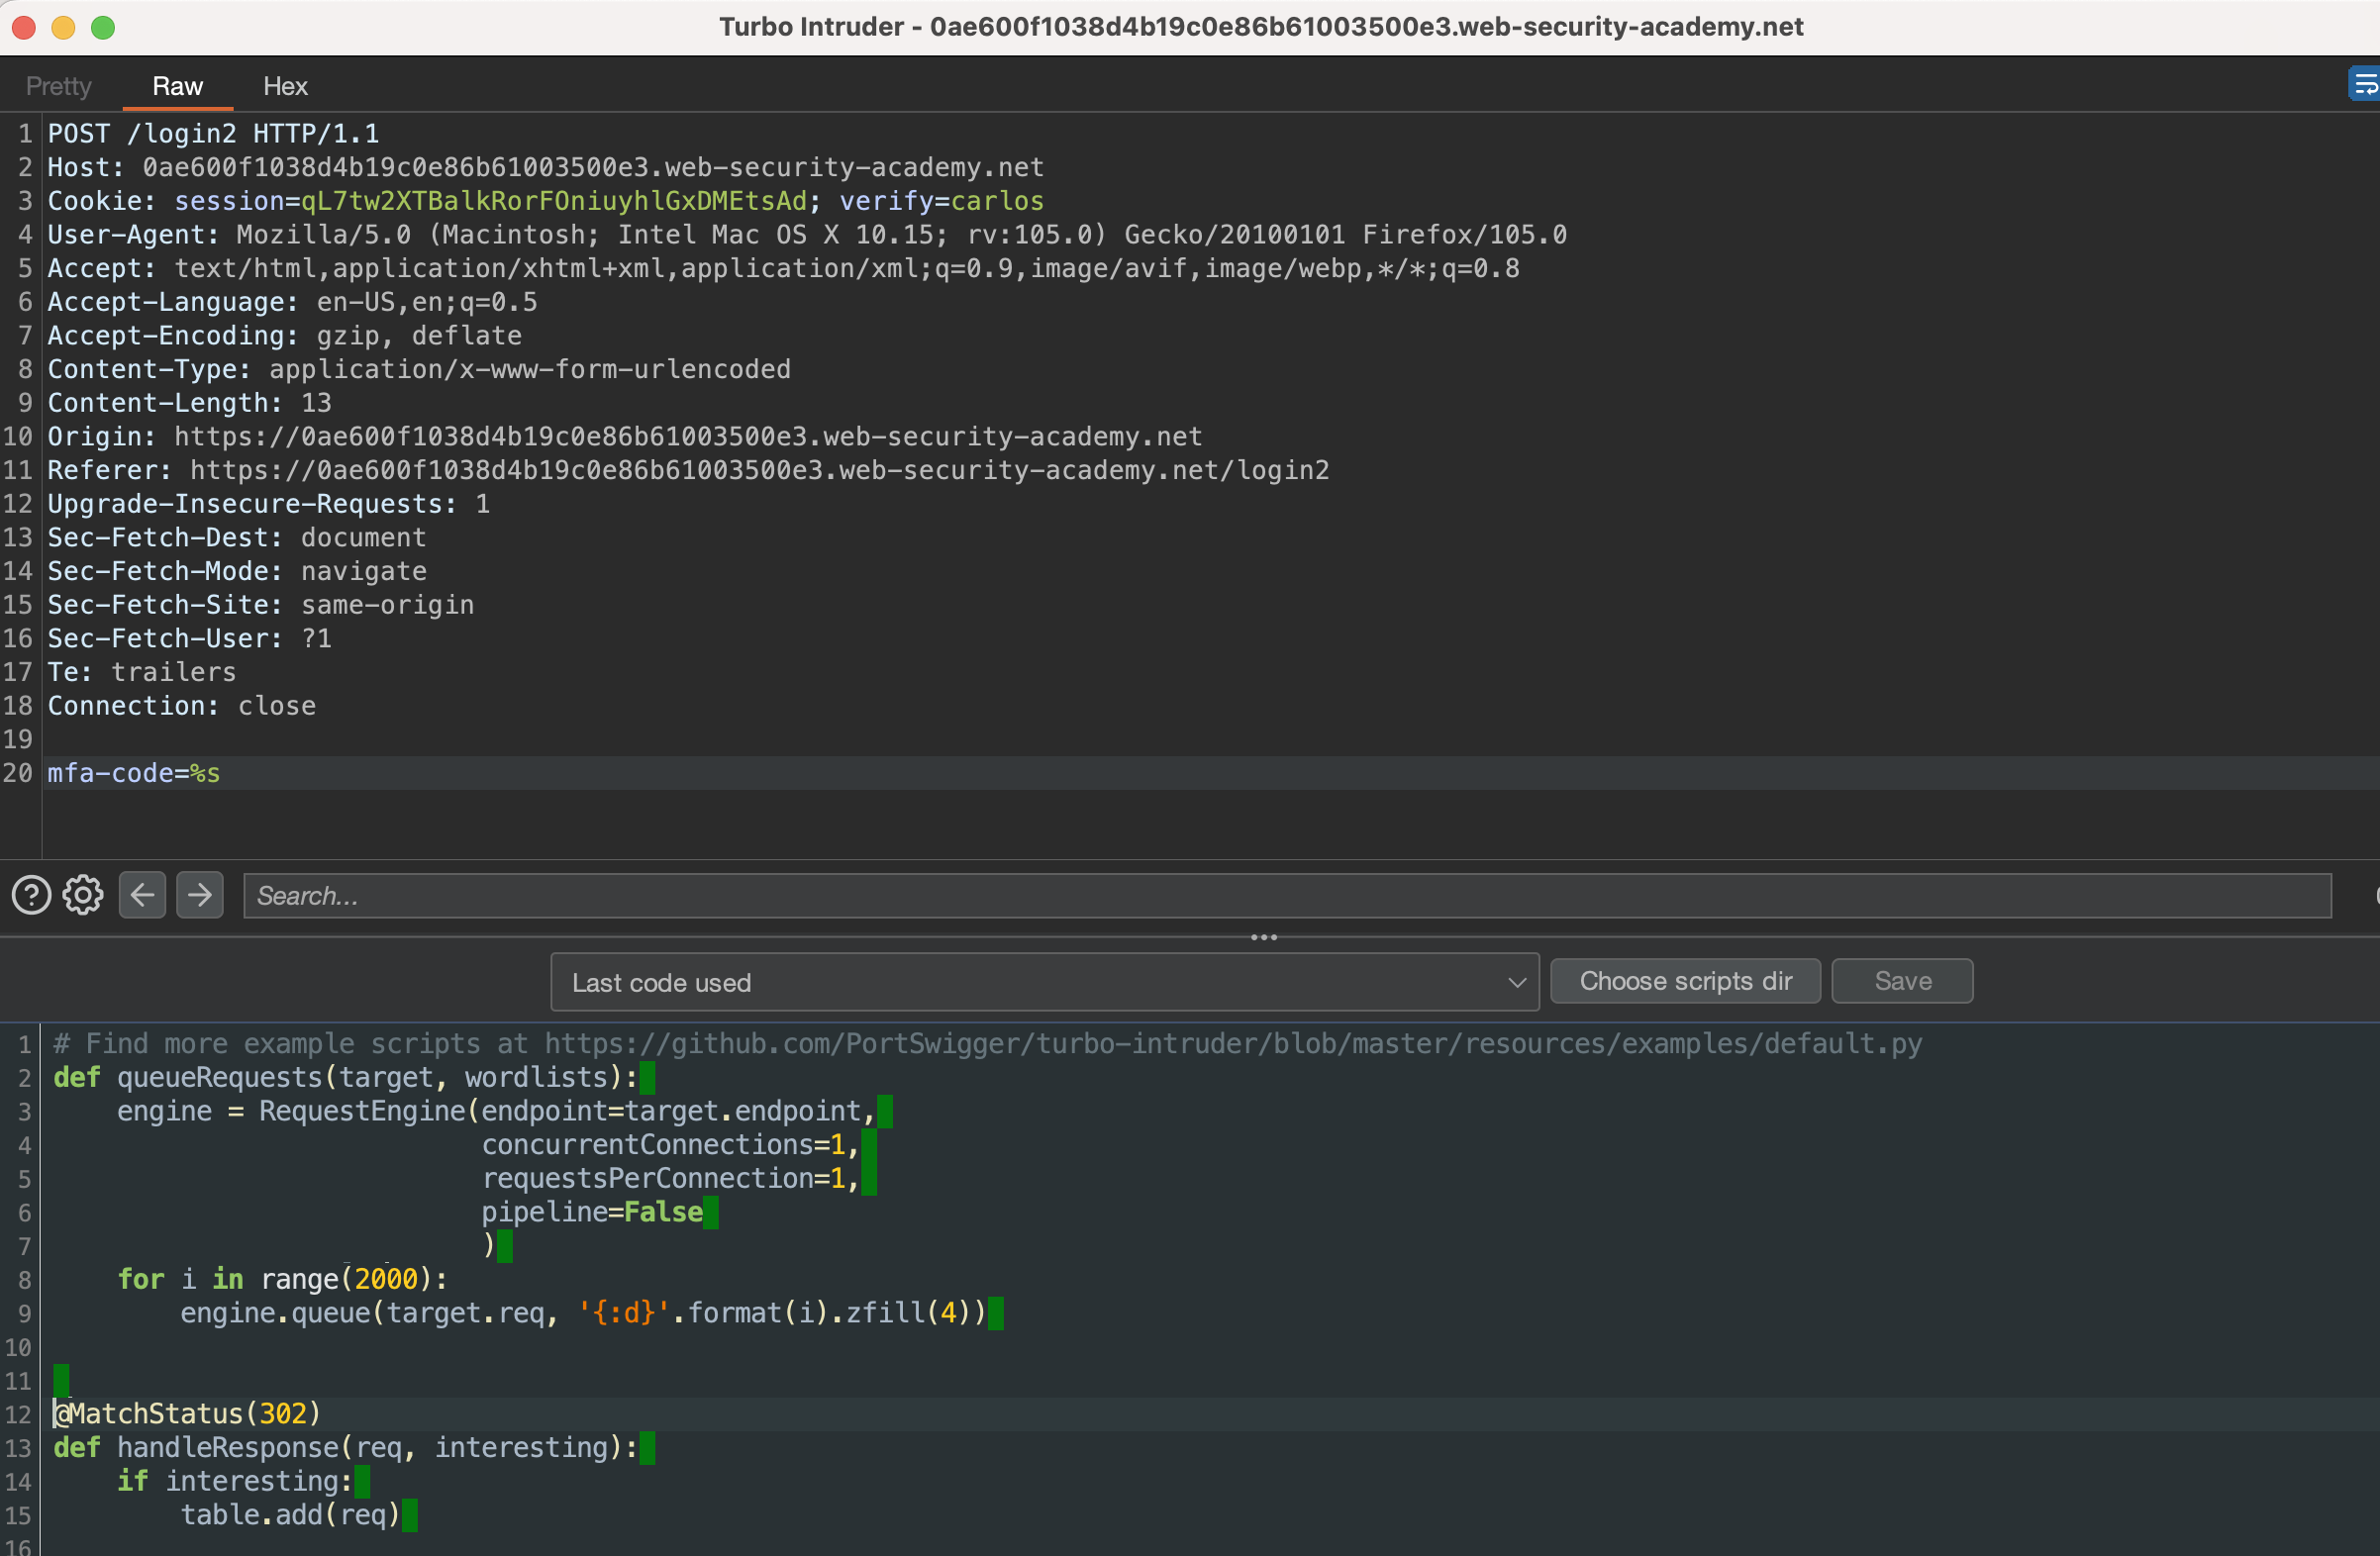
Task: Click the User-Agent header line
Action: point(807,235)
